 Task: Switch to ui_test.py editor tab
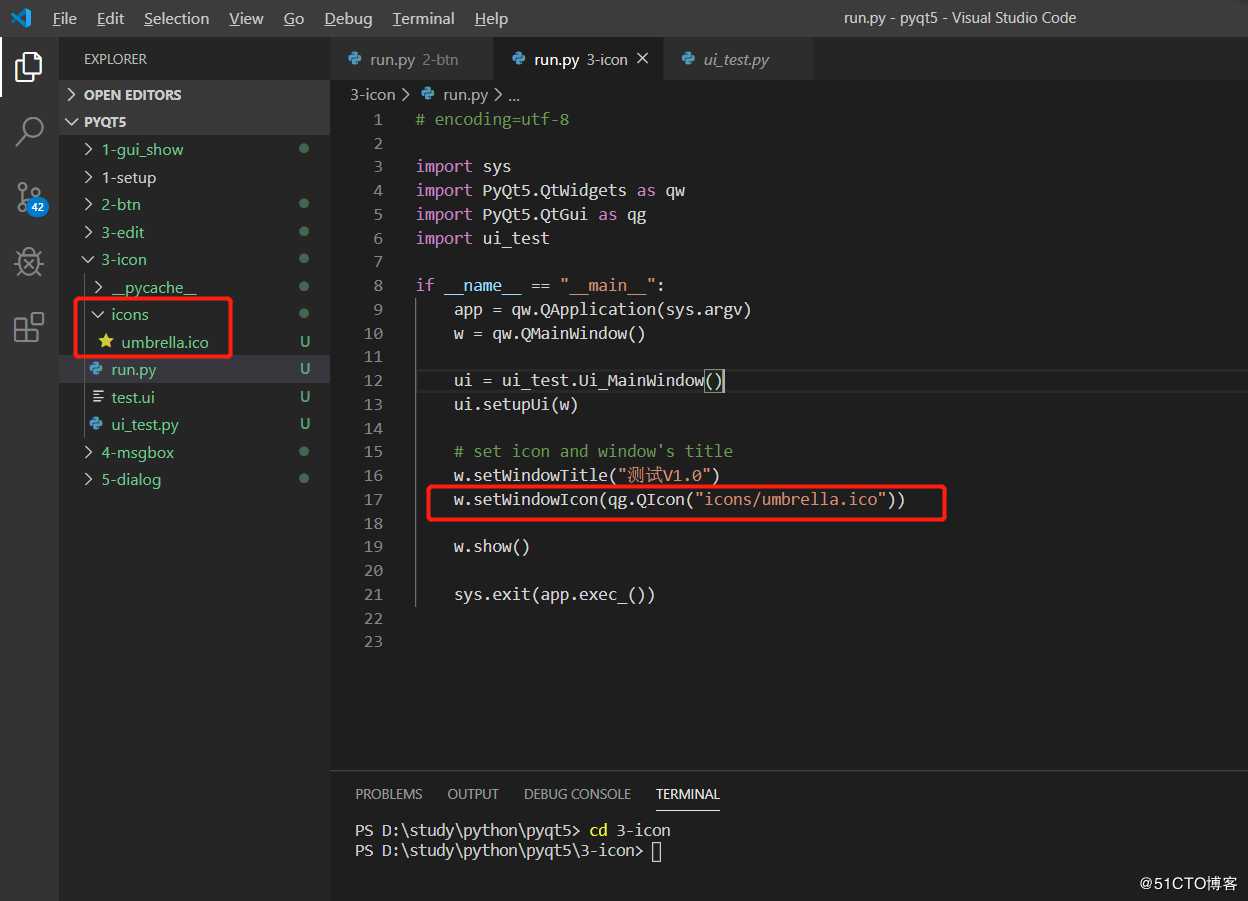point(738,60)
